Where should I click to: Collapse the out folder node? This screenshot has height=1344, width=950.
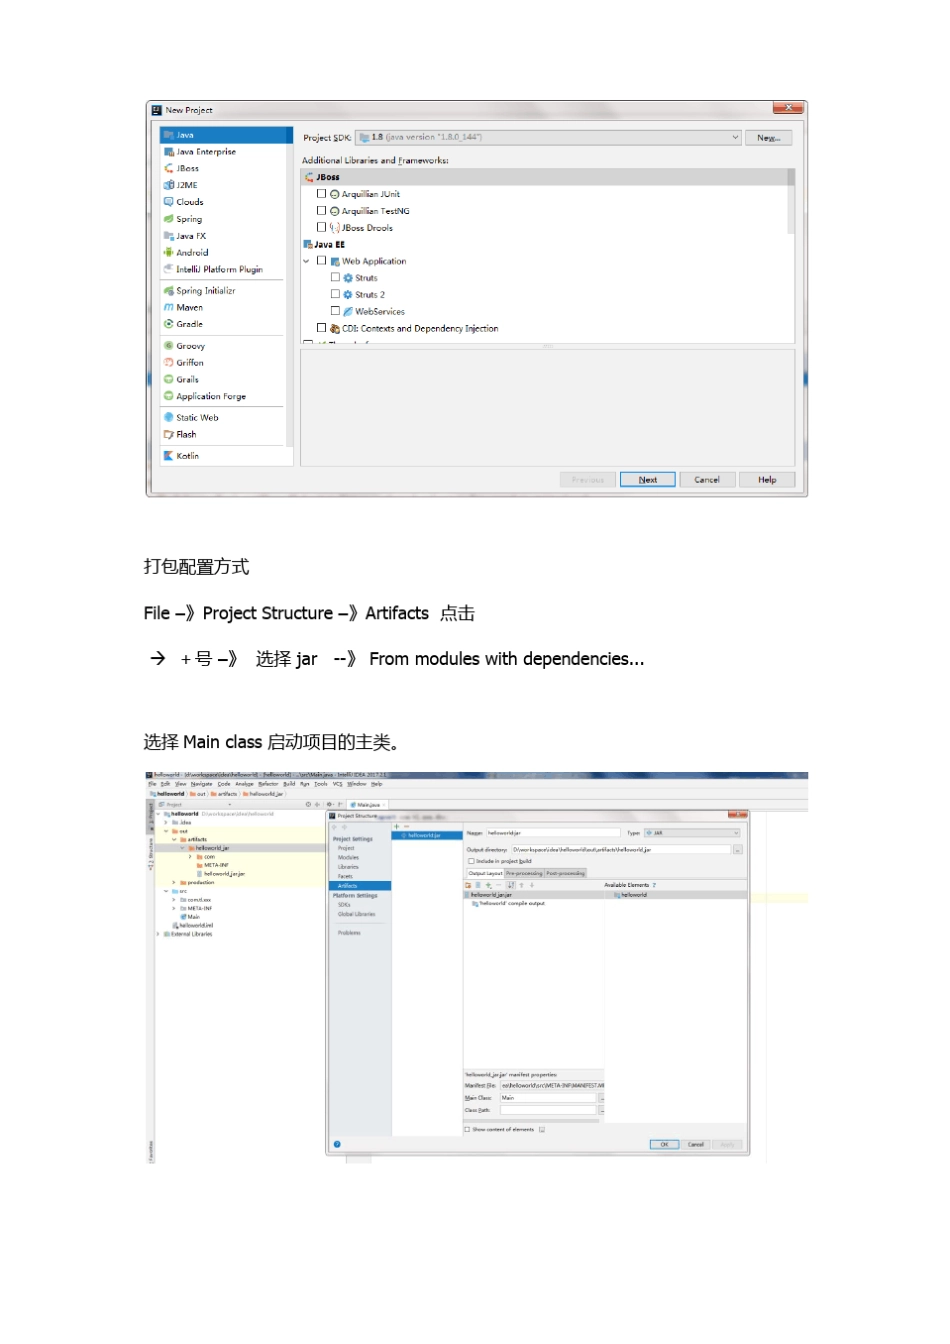(167, 831)
